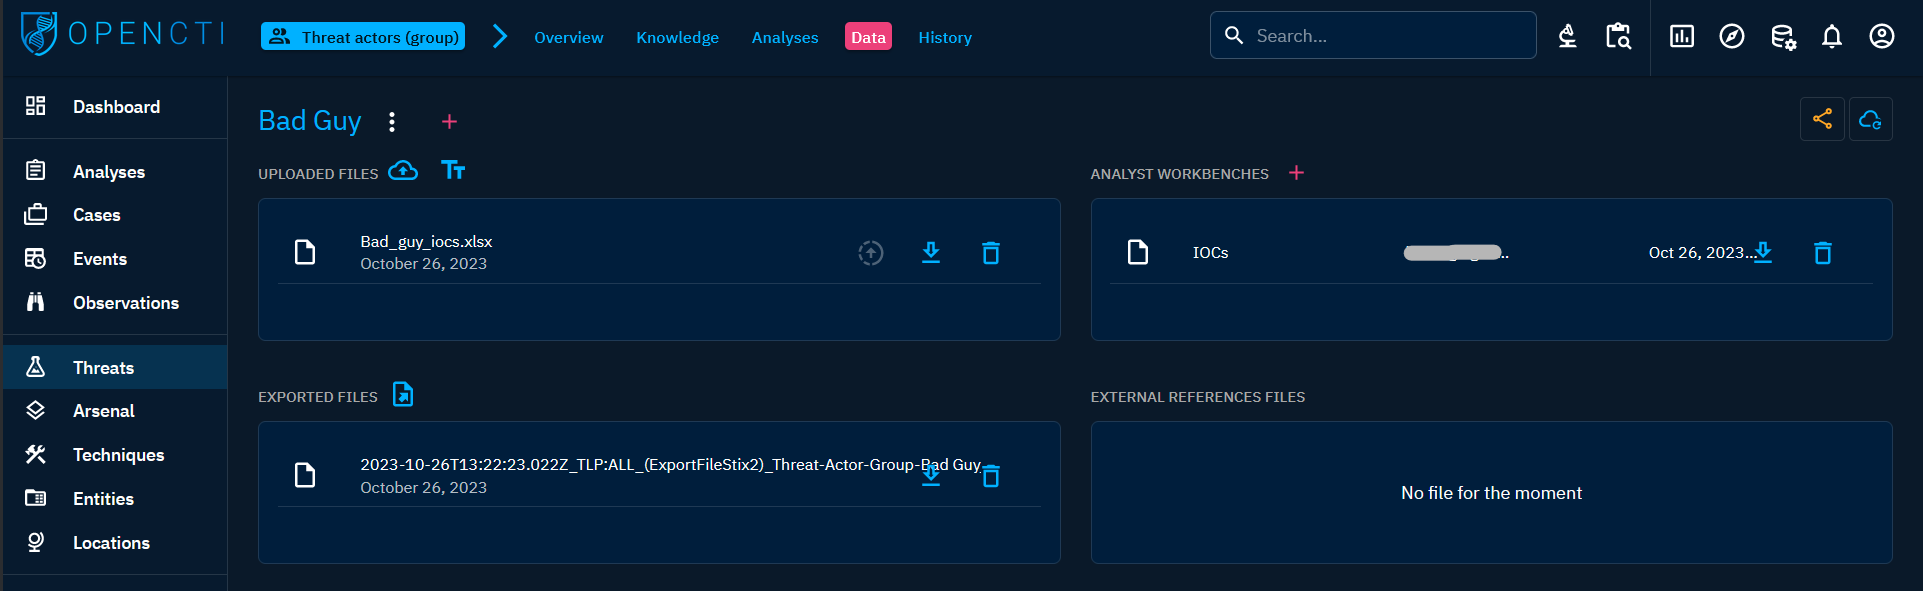Open the user profile icon

(x=1881, y=37)
